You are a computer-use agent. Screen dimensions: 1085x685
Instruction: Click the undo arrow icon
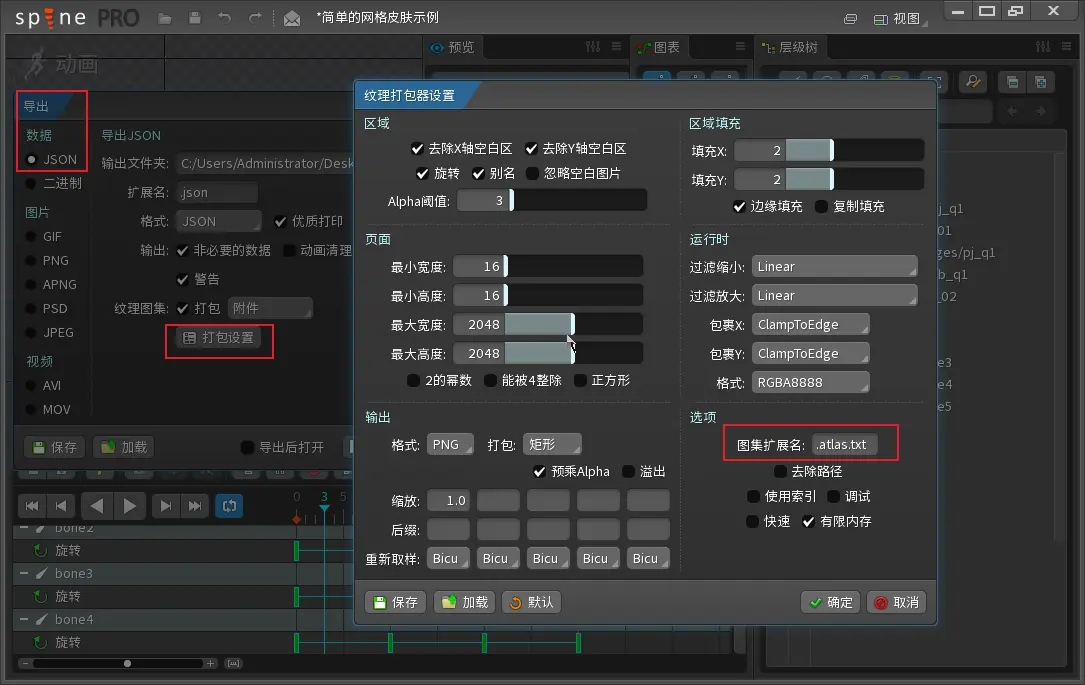(225, 18)
